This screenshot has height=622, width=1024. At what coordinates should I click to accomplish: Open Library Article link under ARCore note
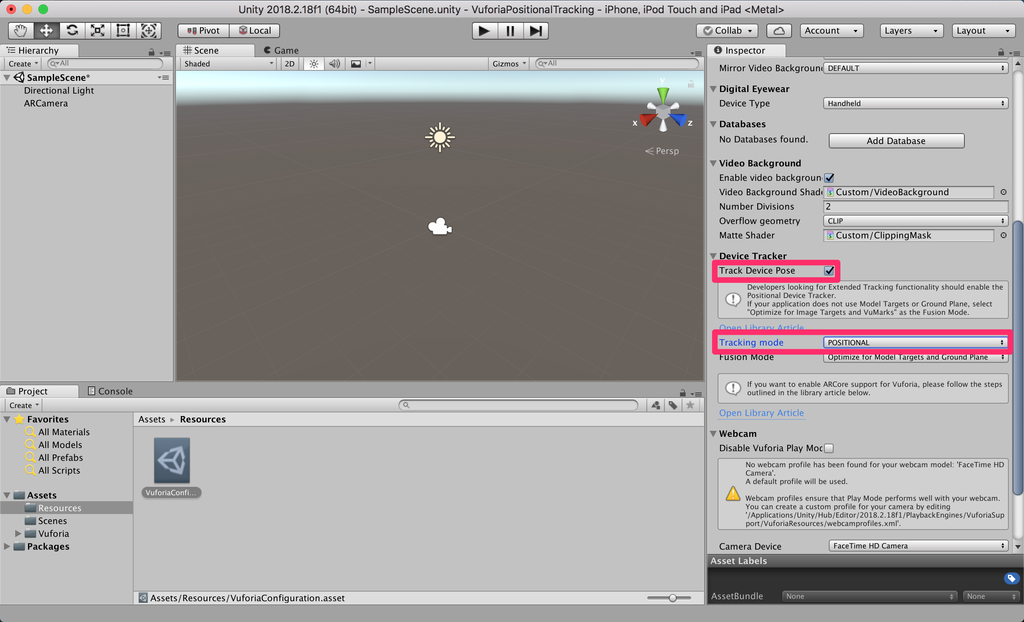click(x=761, y=413)
